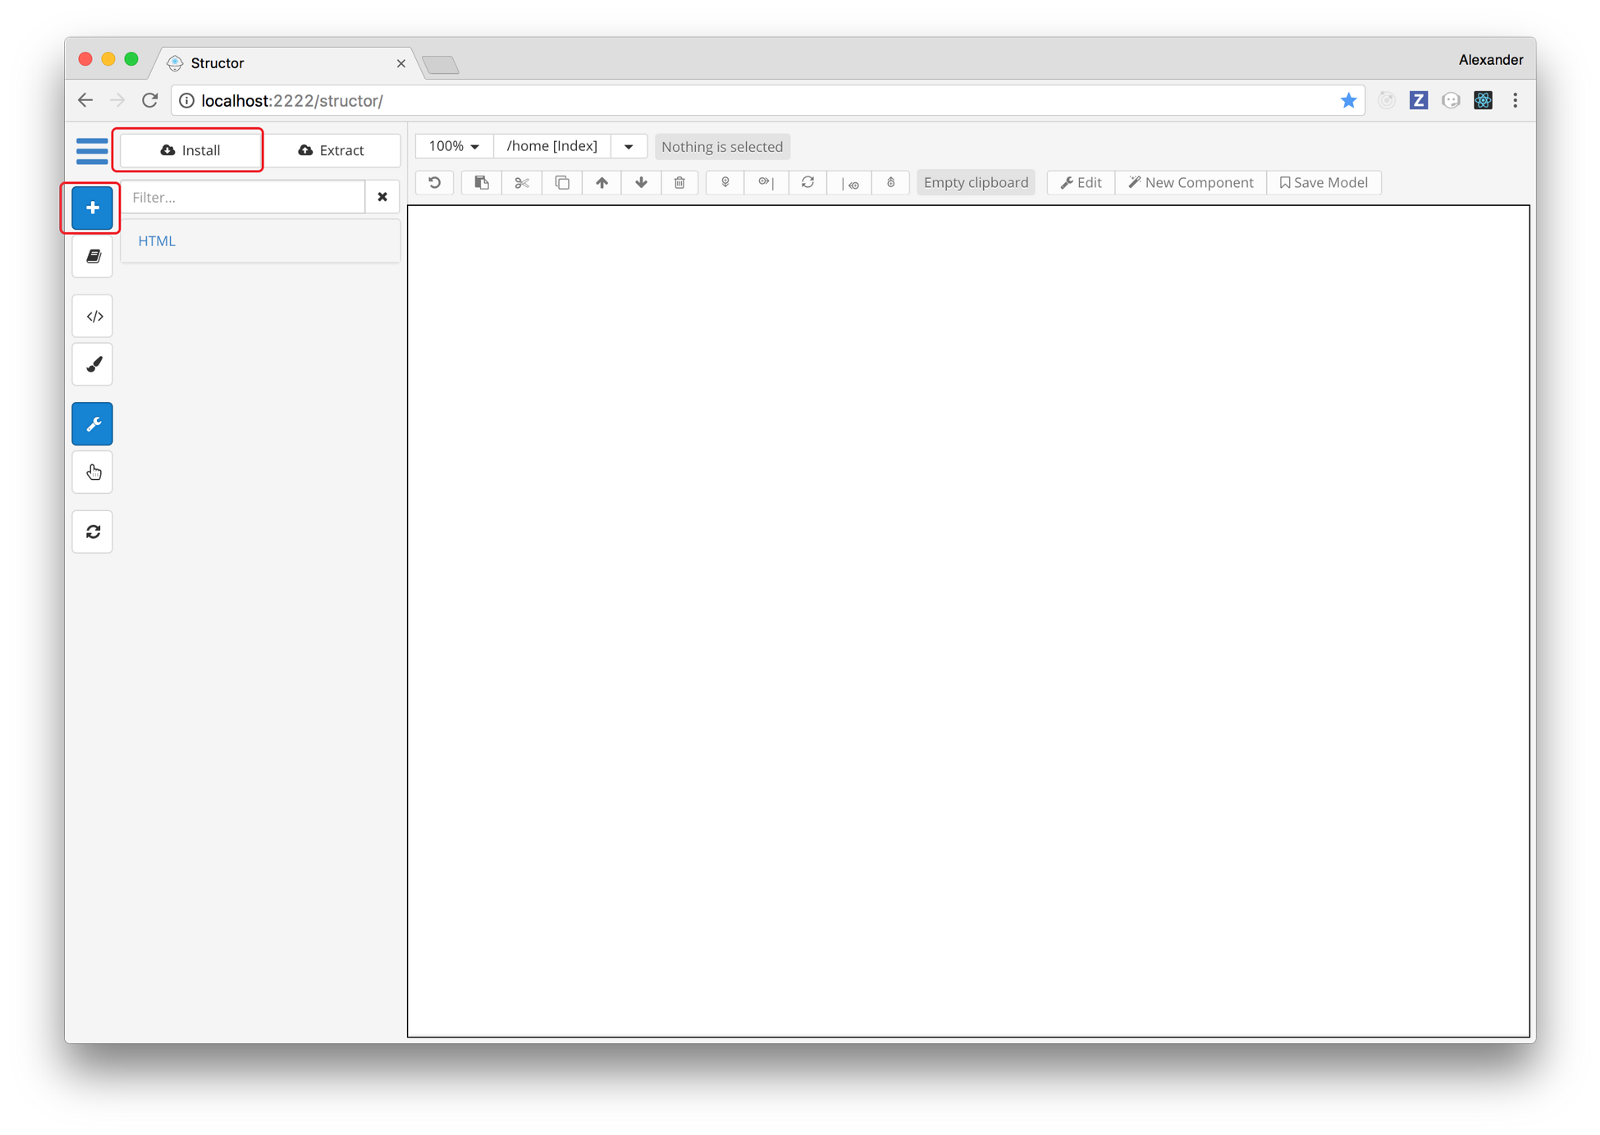
Task: Select the wrench utilities tool
Action: tap(92, 423)
